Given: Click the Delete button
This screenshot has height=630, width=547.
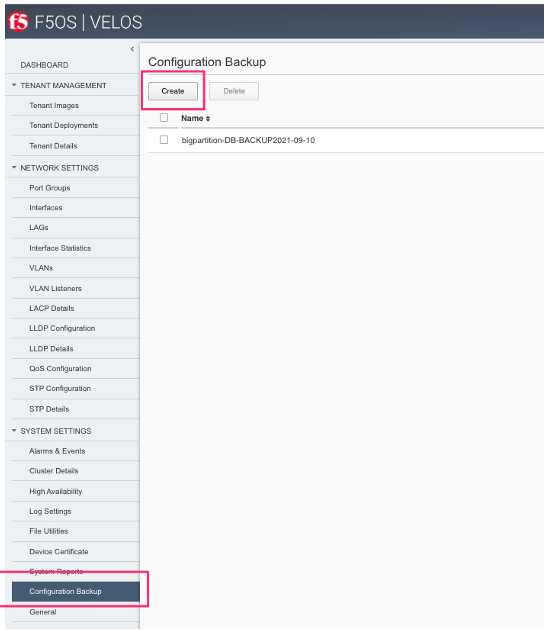Looking at the screenshot, I should tap(234, 91).
